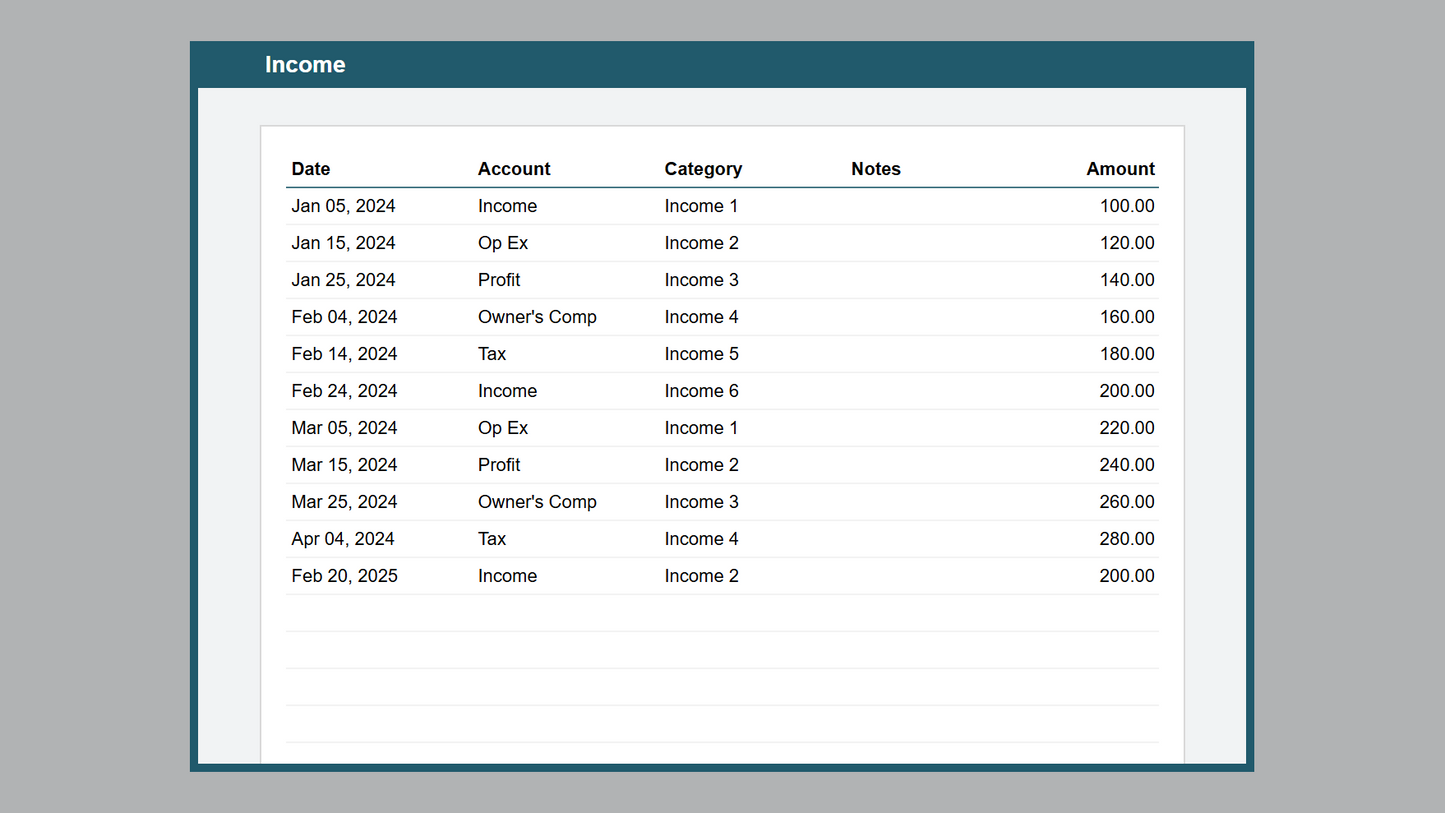Click the Notes column header

coord(876,169)
